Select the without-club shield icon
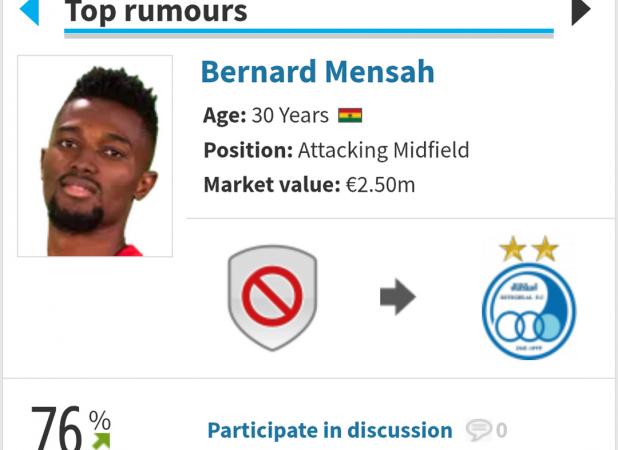 [272, 298]
